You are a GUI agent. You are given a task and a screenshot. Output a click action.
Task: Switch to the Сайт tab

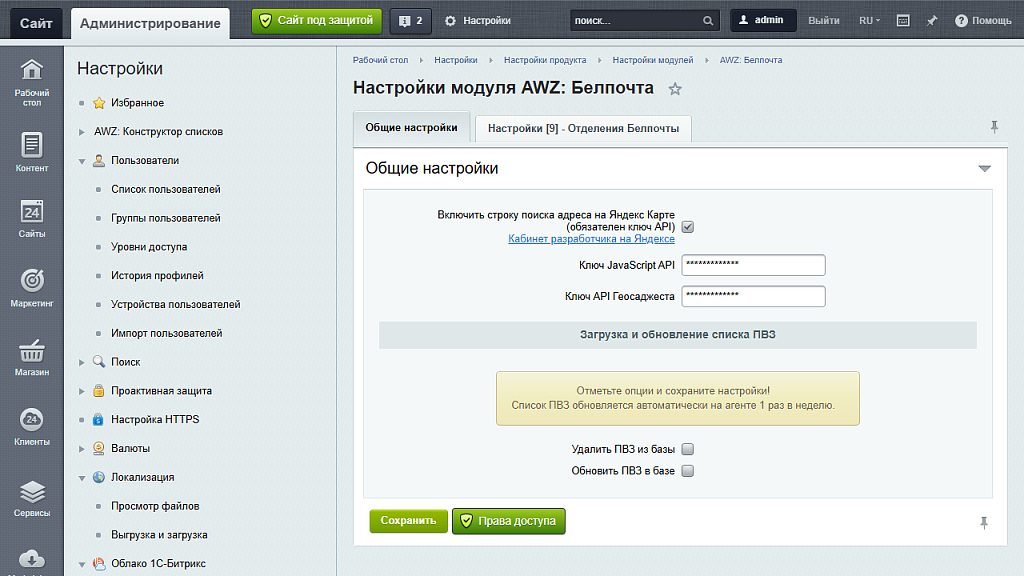[37, 23]
